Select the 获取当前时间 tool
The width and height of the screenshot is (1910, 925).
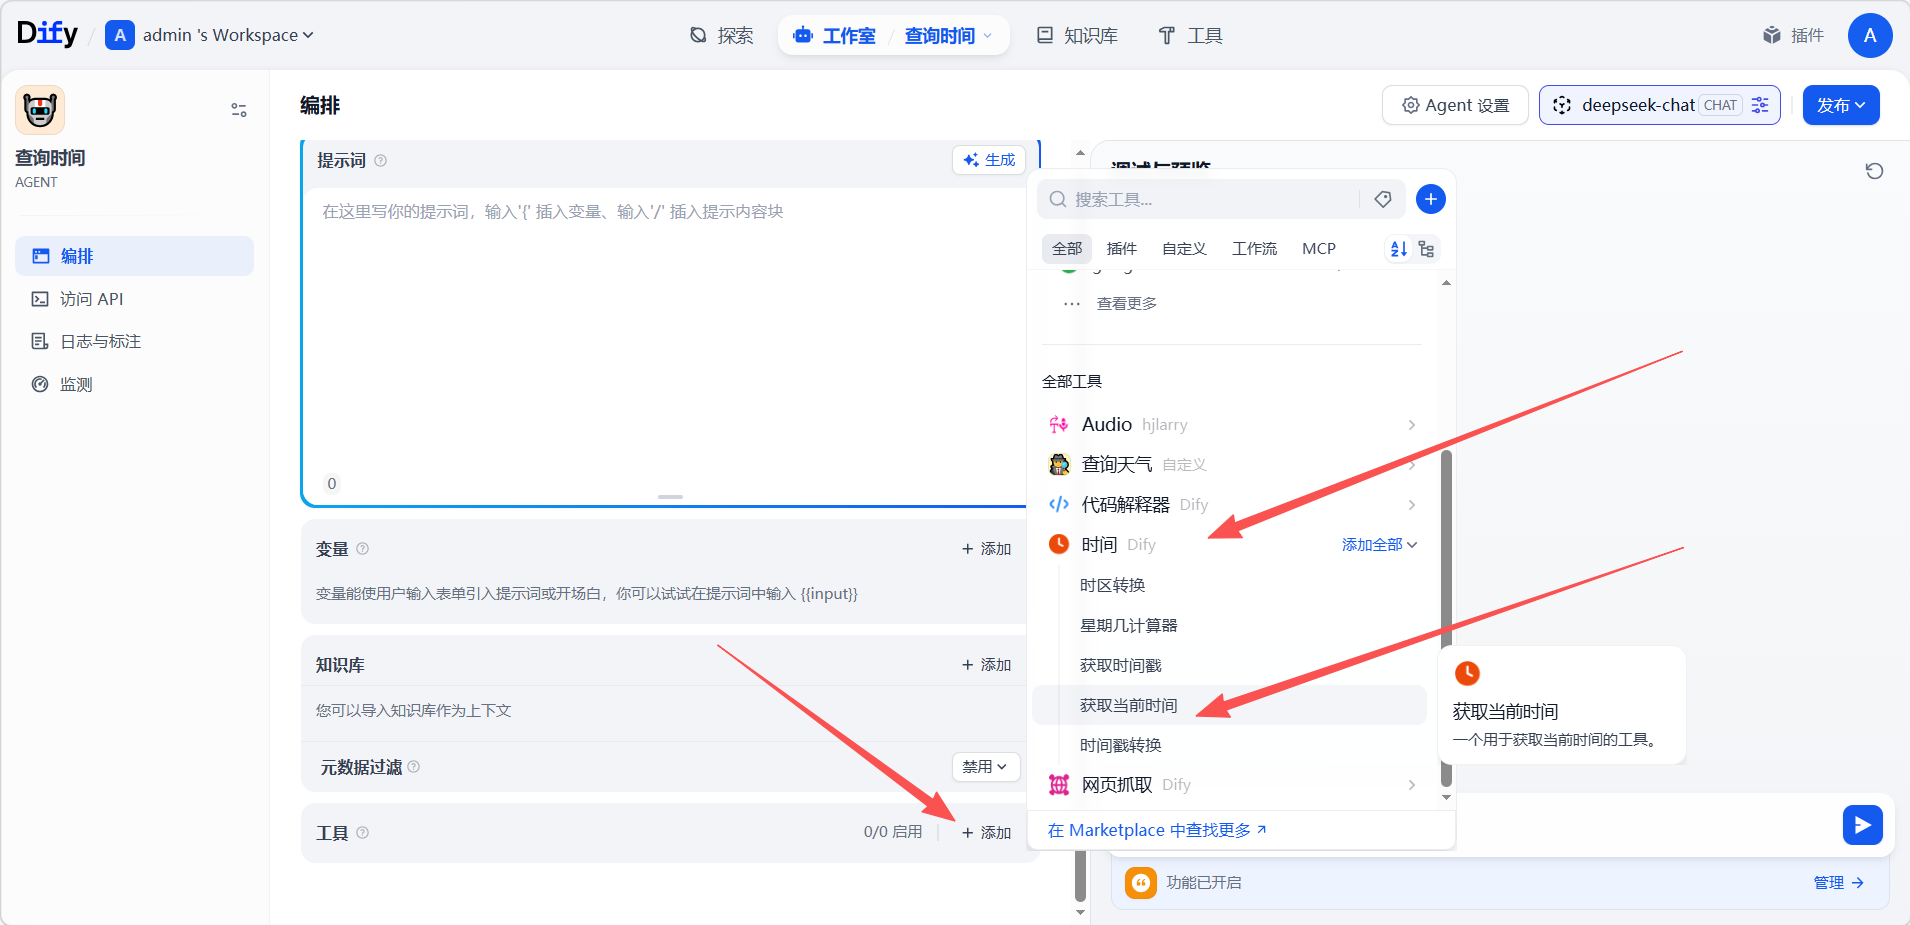tap(1229, 705)
